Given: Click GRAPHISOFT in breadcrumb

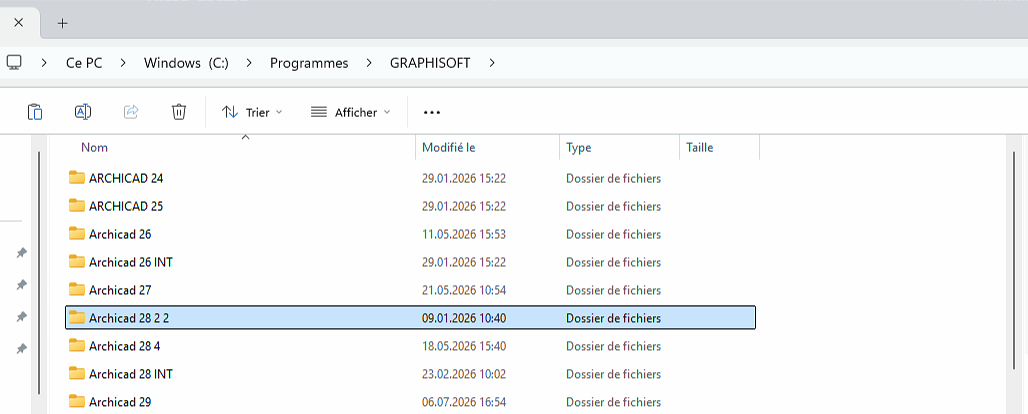Looking at the screenshot, I should coord(430,63).
